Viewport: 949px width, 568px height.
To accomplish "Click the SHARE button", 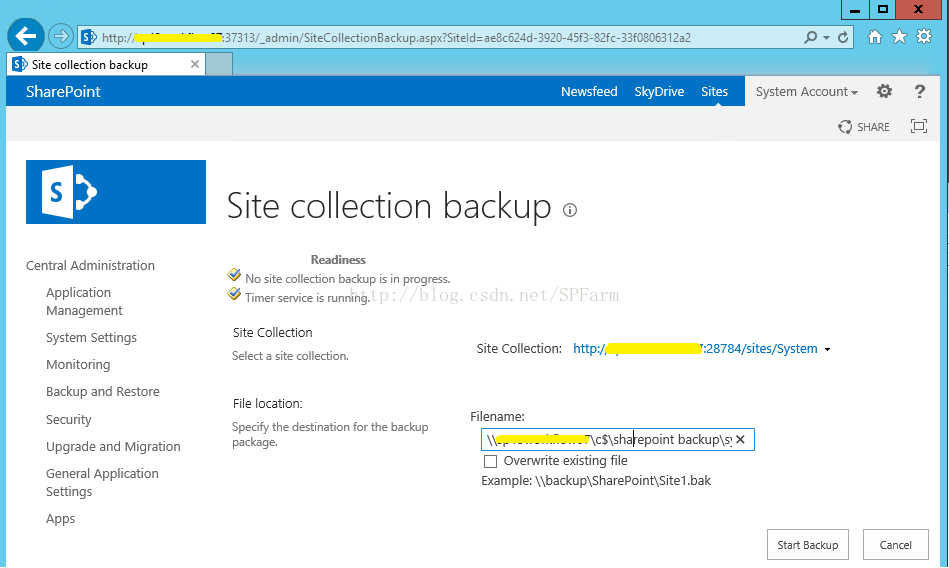I will [864, 127].
